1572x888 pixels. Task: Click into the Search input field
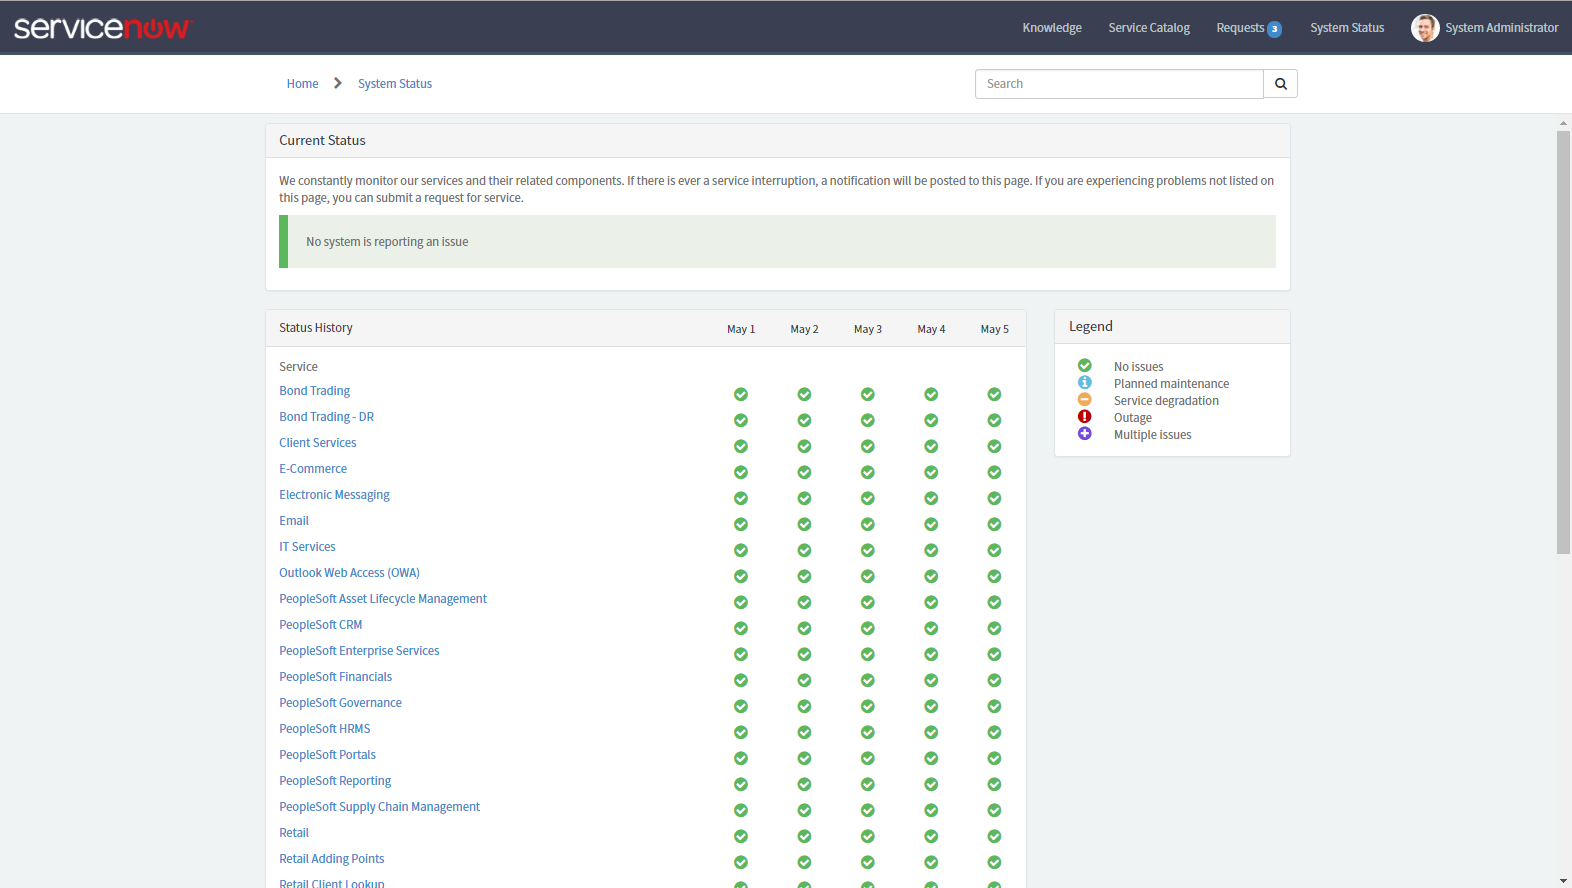click(x=1119, y=84)
